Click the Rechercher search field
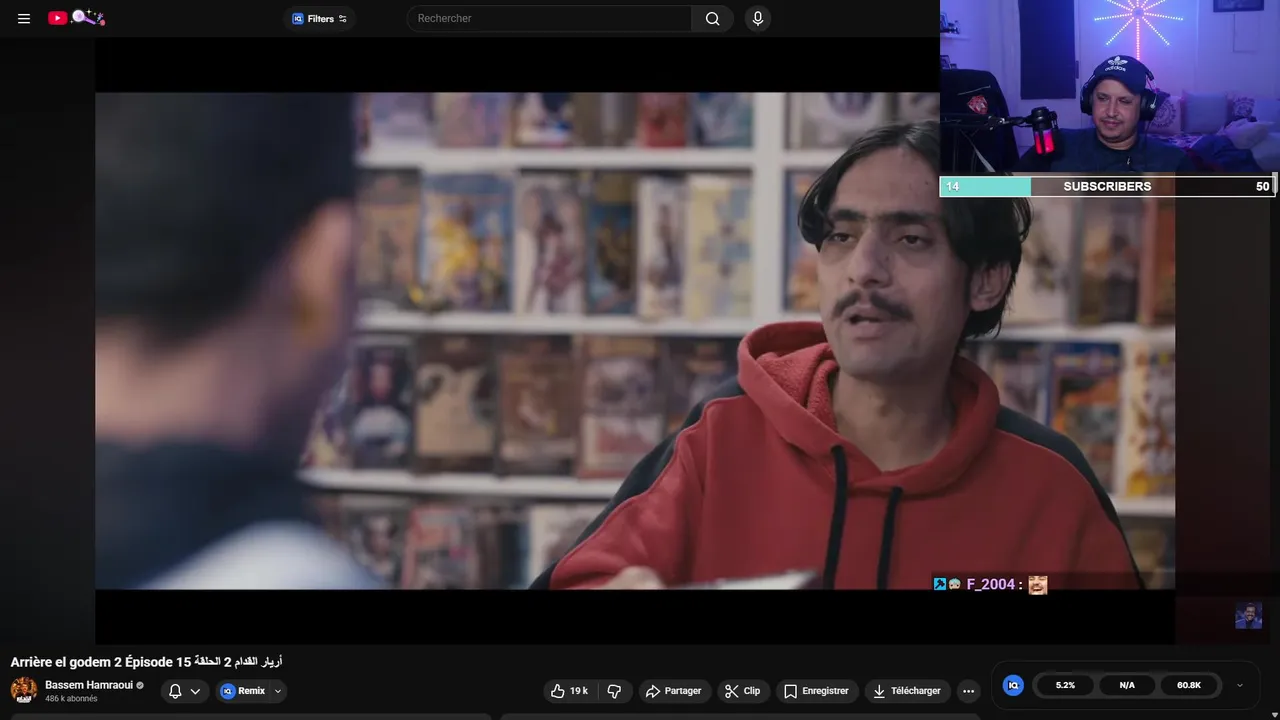1280x720 pixels. [548, 18]
